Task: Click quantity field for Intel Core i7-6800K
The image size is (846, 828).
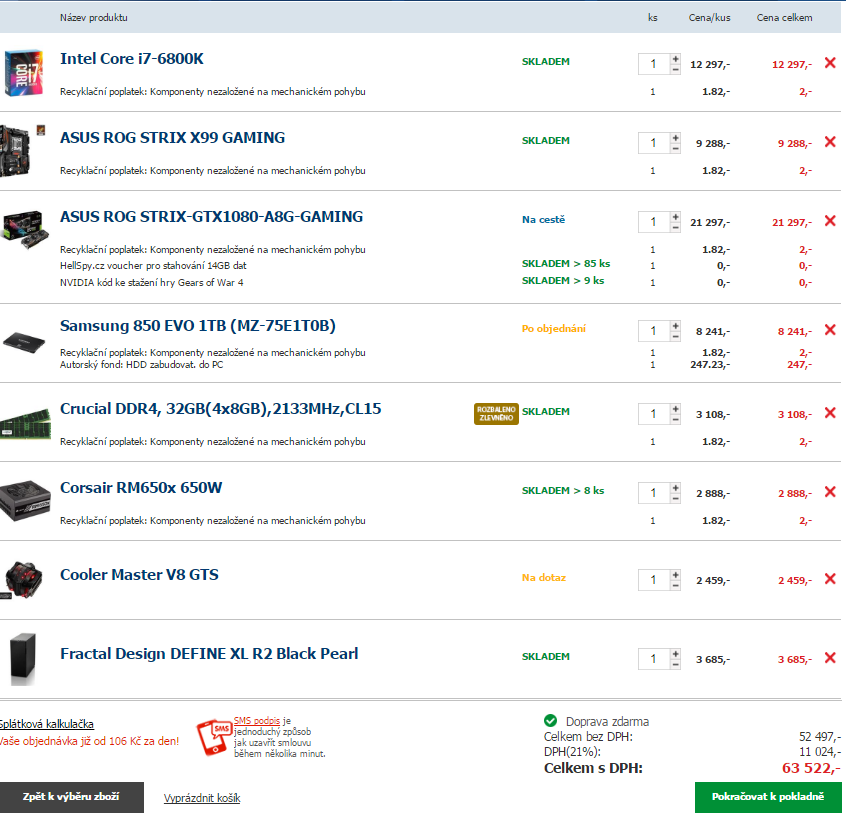Action: pos(654,64)
